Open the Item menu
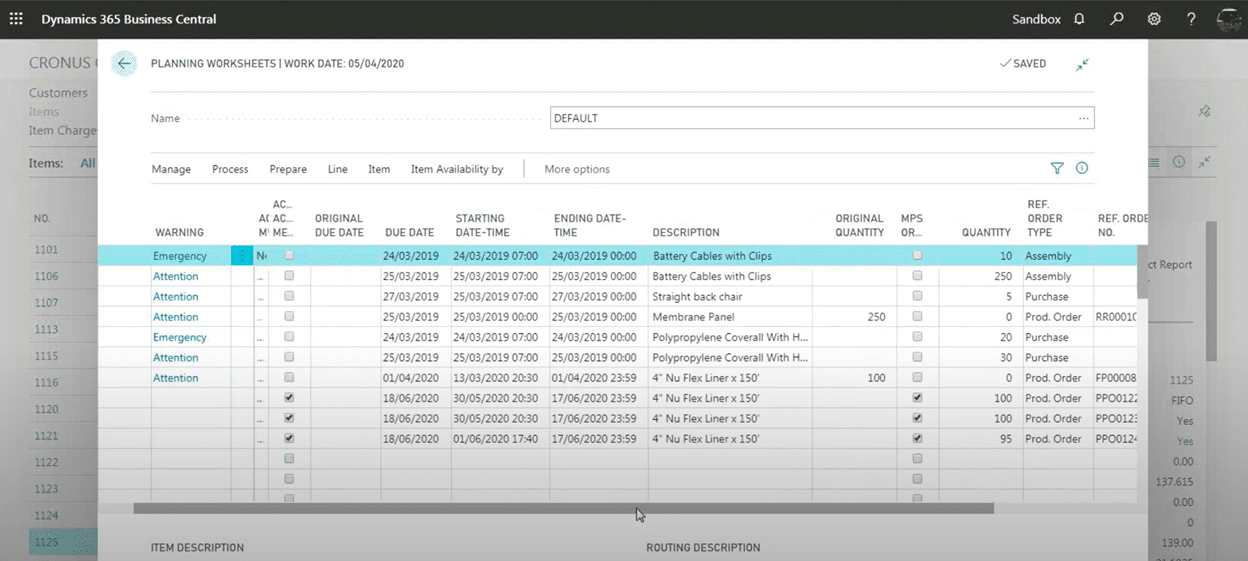Screen dimensions: 1248x561 [x=379, y=169]
